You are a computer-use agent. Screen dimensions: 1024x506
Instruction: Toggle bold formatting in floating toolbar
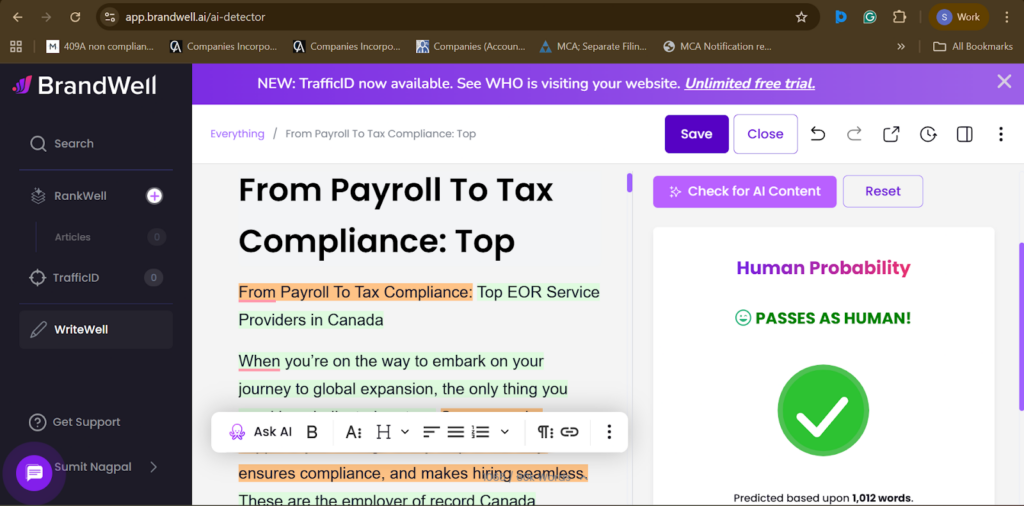[x=312, y=432]
